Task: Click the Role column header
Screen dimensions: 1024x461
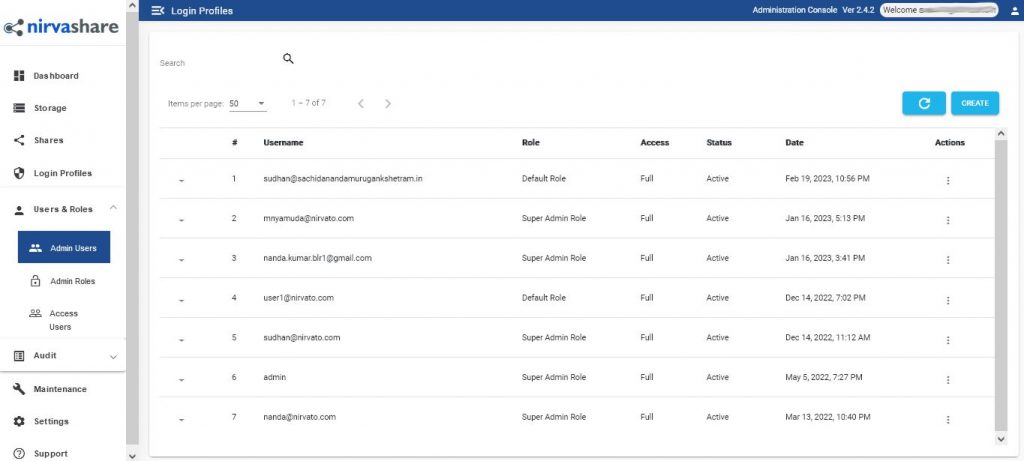Action: [x=530, y=142]
